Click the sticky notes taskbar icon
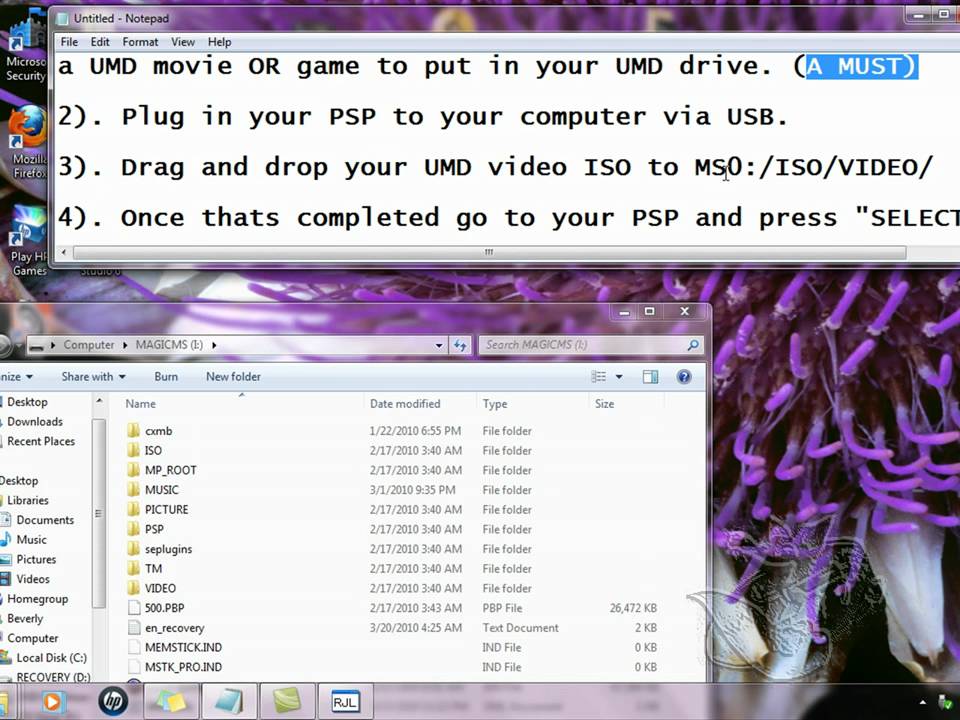 coord(171,702)
